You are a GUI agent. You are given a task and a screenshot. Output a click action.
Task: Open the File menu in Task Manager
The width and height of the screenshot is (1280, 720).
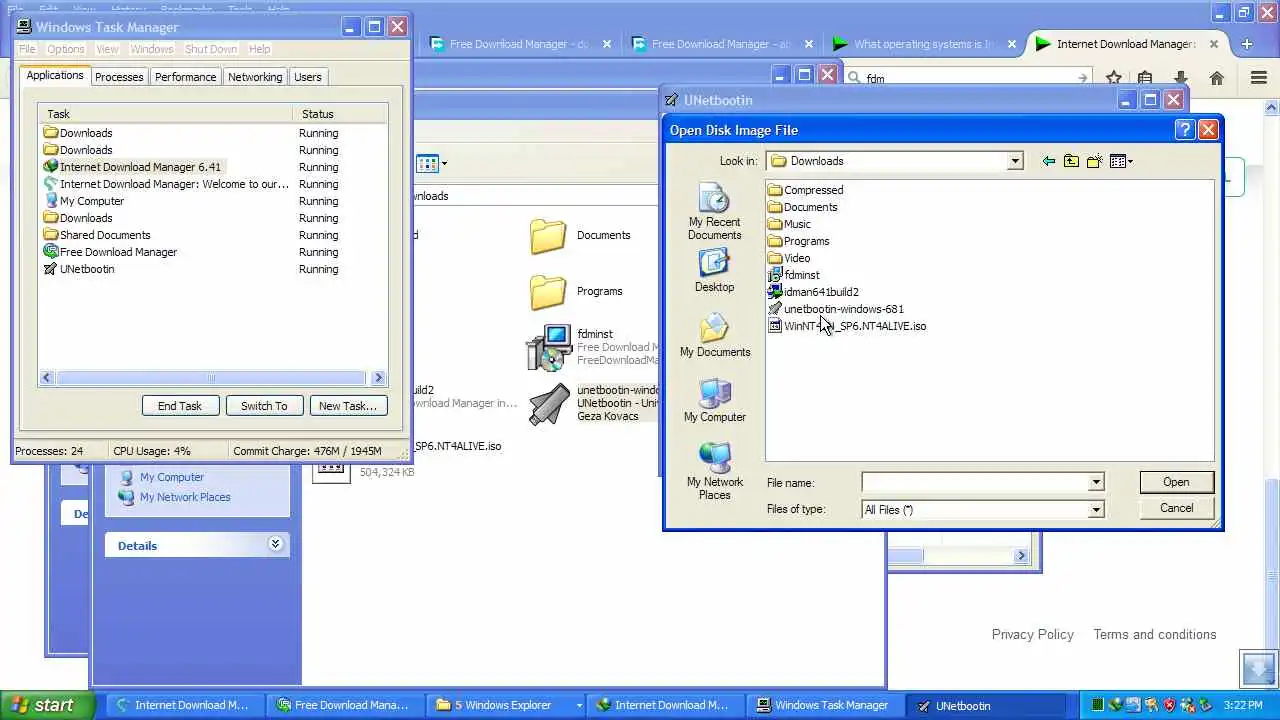point(27,49)
